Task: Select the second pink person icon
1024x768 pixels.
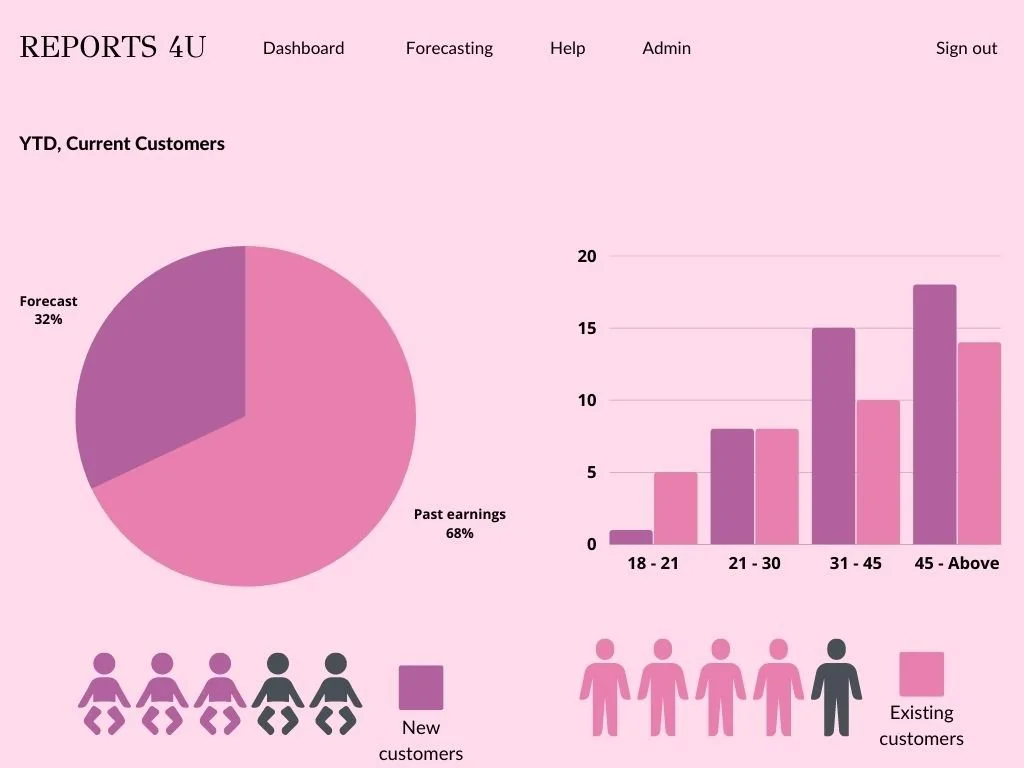Action: (662, 686)
